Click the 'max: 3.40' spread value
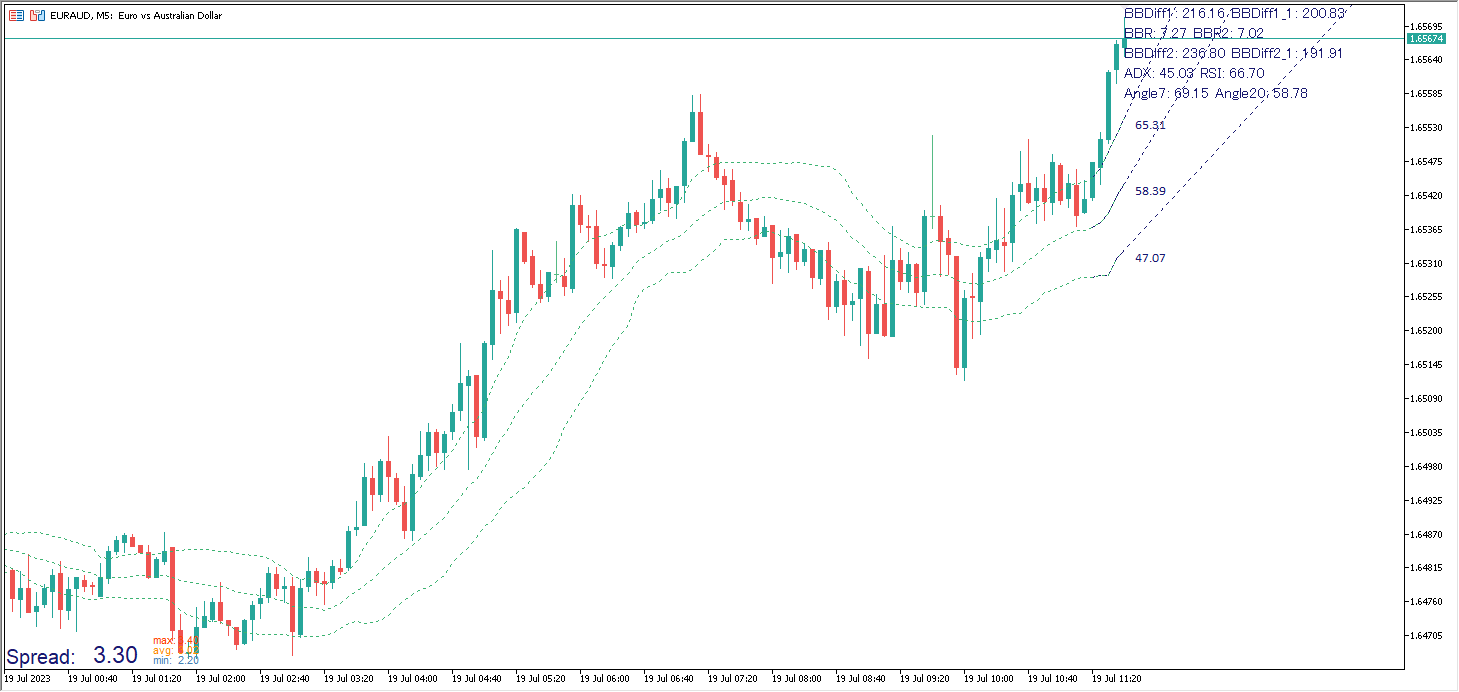The height and width of the screenshot is (692, 1459). coord(176,640)
